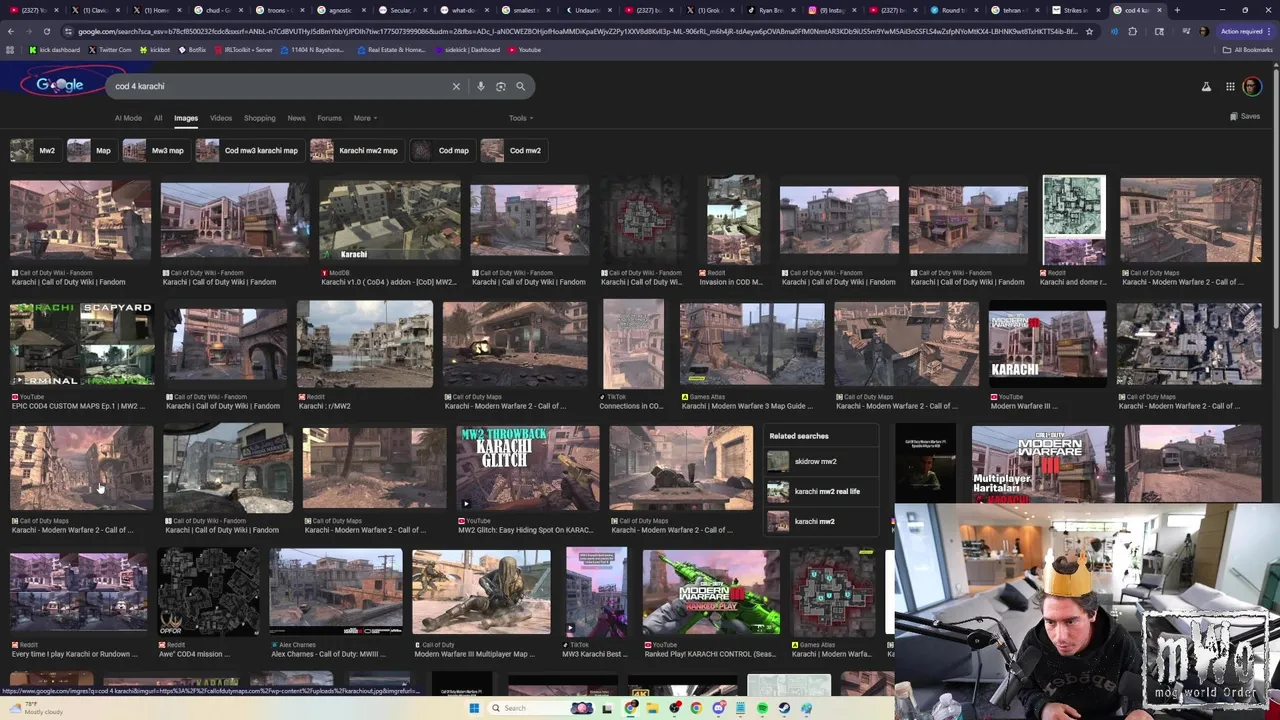Switch to the Videos tab
The height and width of the screenshot is (720, 1280).
tap(221, 118)
